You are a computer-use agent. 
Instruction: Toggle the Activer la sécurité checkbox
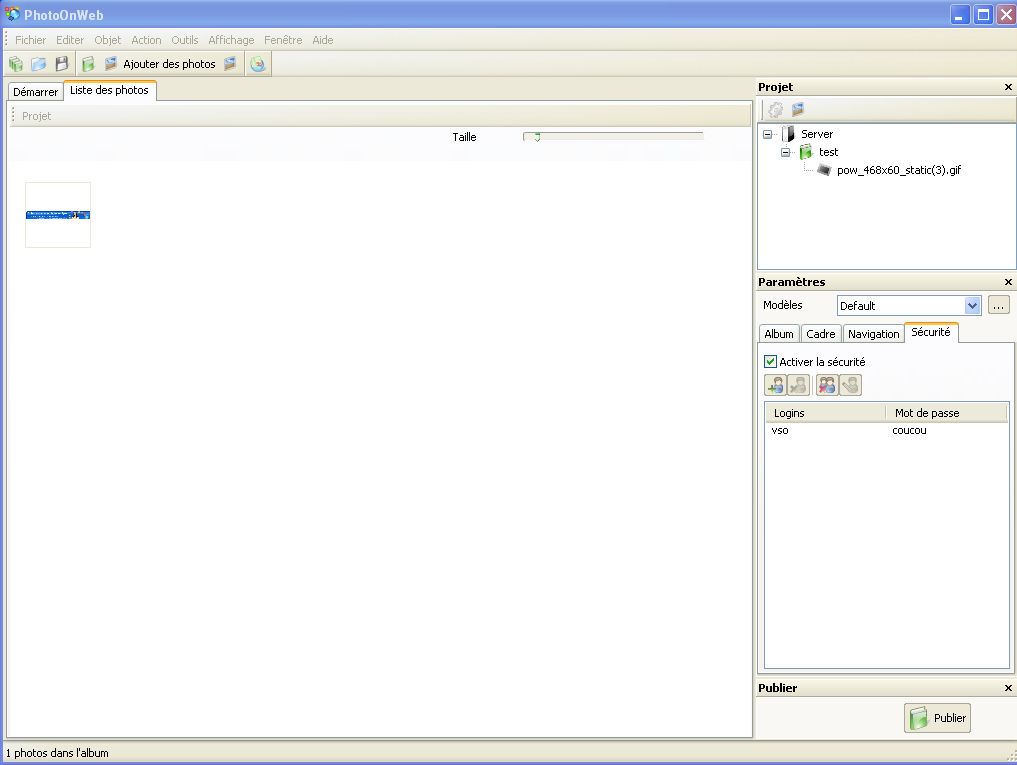click(x=770, y=362)
